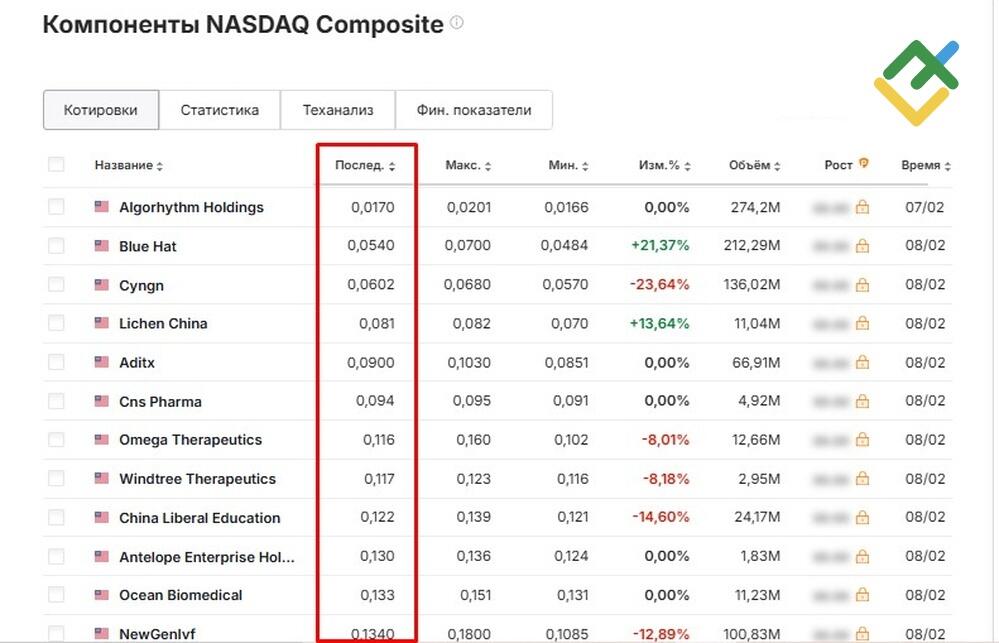Click the LiteFinance logo in top corner
Viewport: 999px width, 643px height.
click(916, 82)
